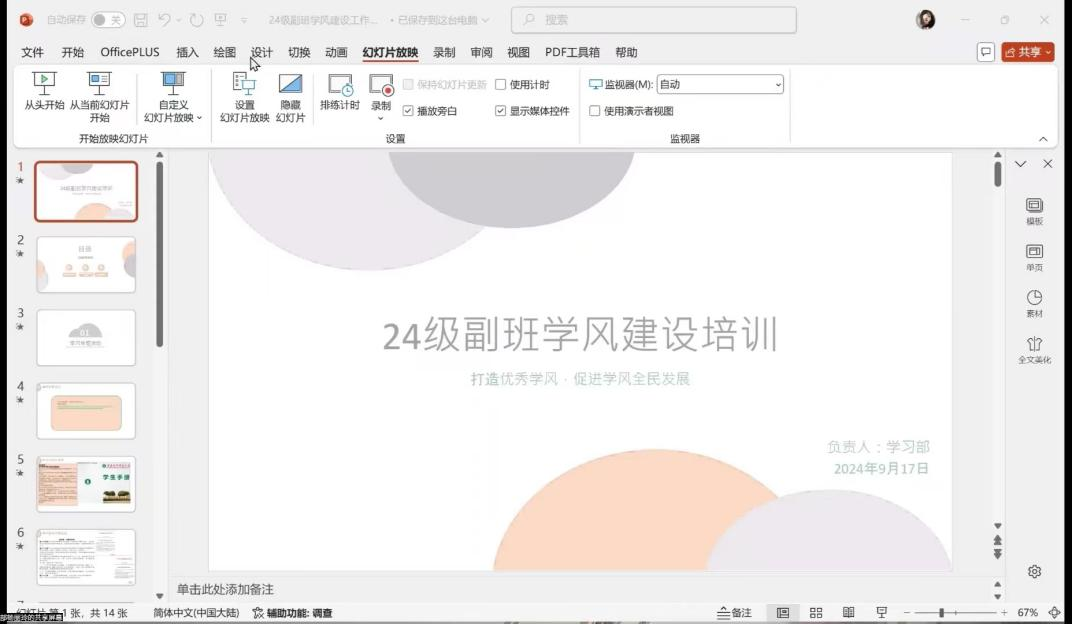Click 排练计时 rehearse timings icon

click(x=339, y=92)
